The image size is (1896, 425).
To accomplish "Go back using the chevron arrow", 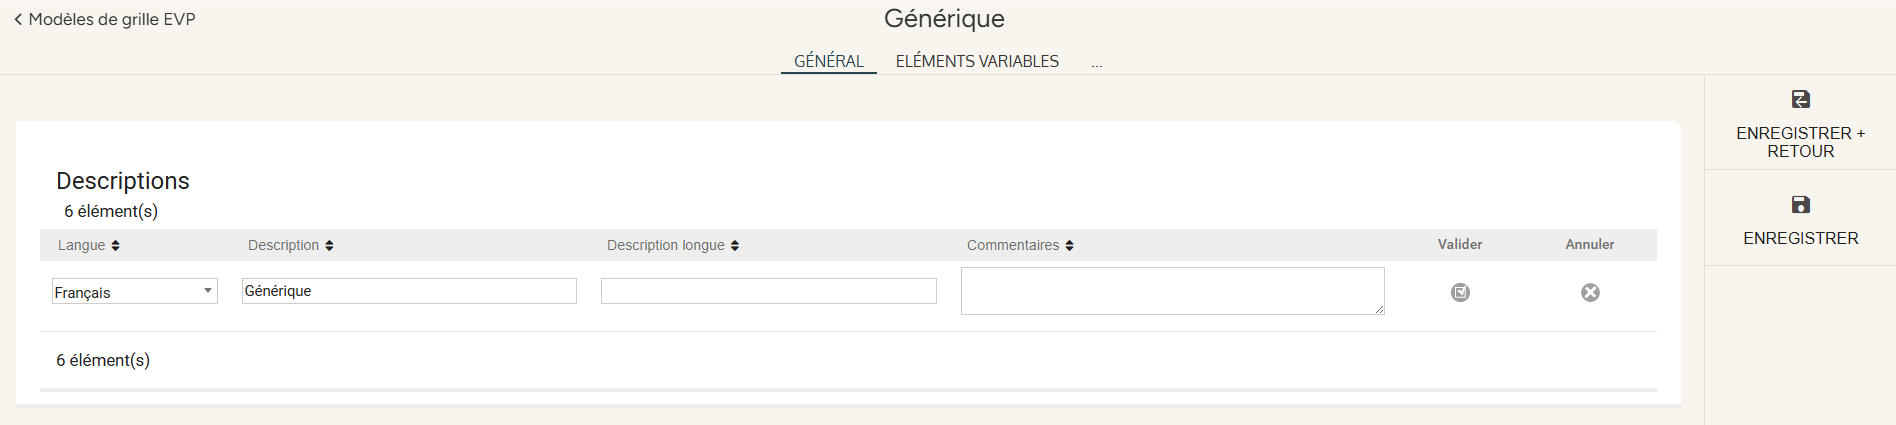I will pos(18,19).
